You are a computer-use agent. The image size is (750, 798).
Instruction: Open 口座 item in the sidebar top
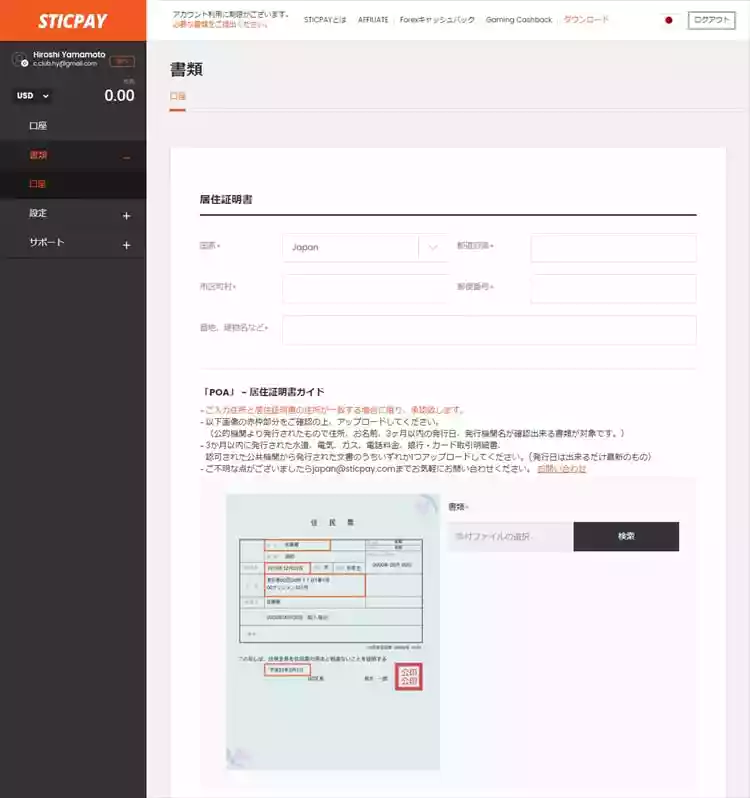pyautogui.click(x=38, y=126)
